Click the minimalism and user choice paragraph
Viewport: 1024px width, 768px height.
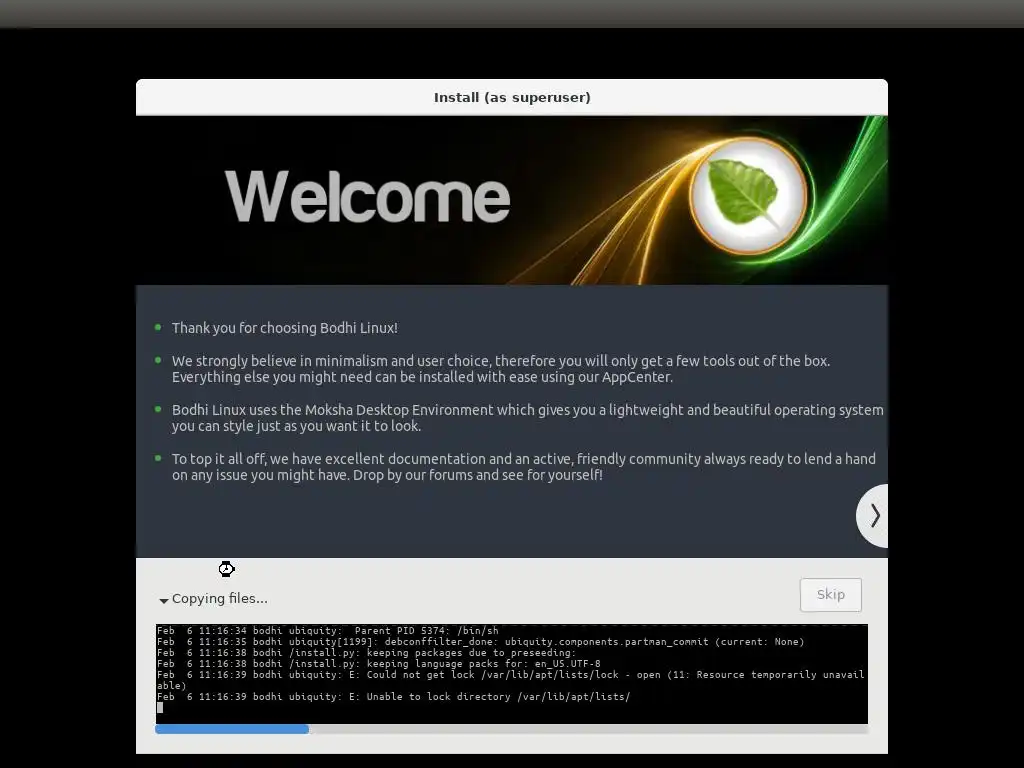point(501,369)
